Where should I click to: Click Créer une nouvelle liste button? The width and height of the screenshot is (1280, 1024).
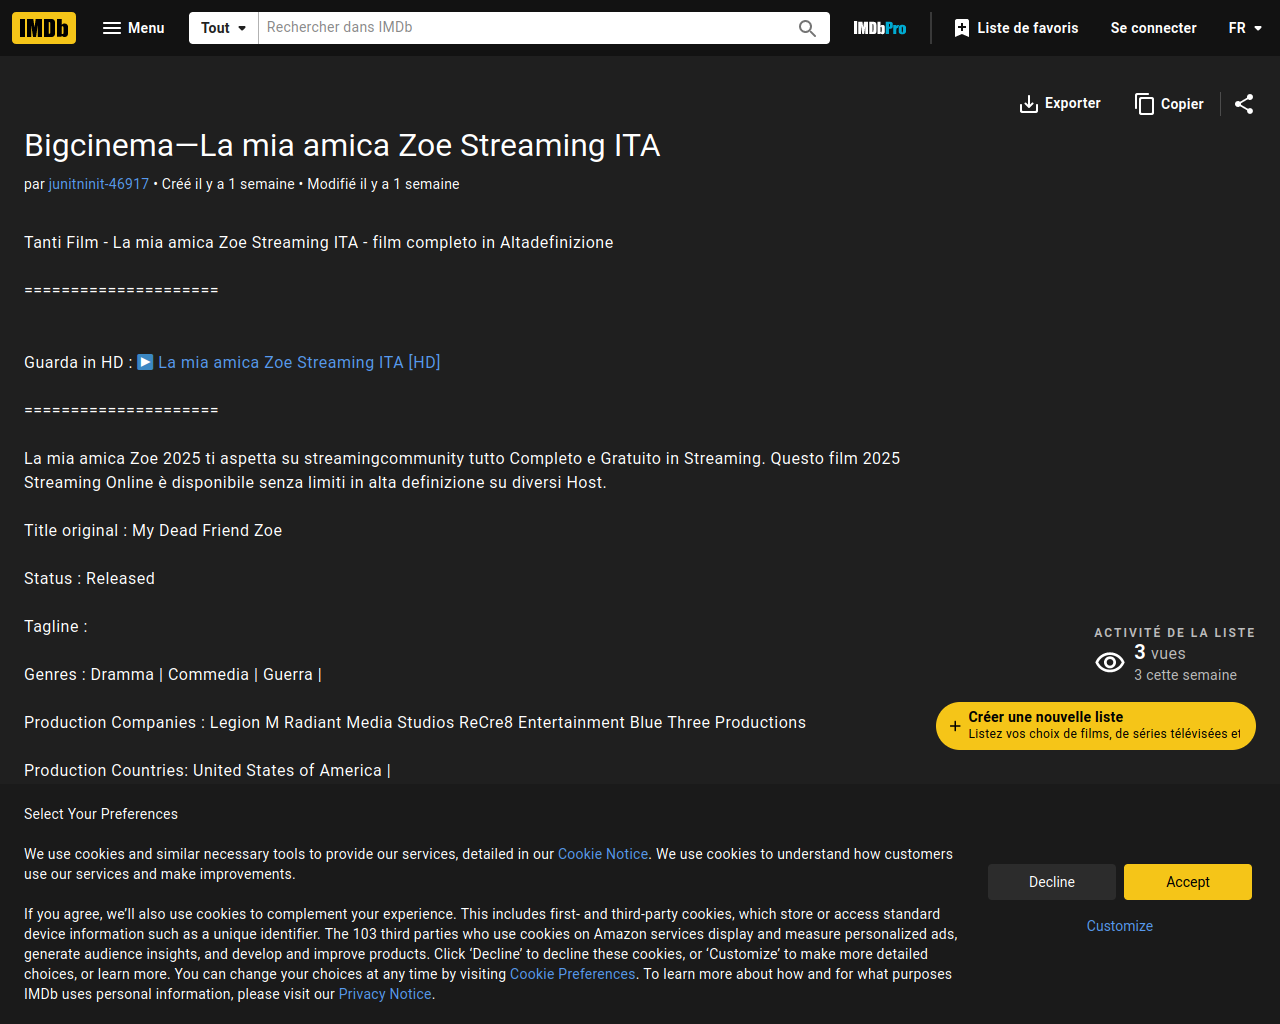pos(1096,725)
